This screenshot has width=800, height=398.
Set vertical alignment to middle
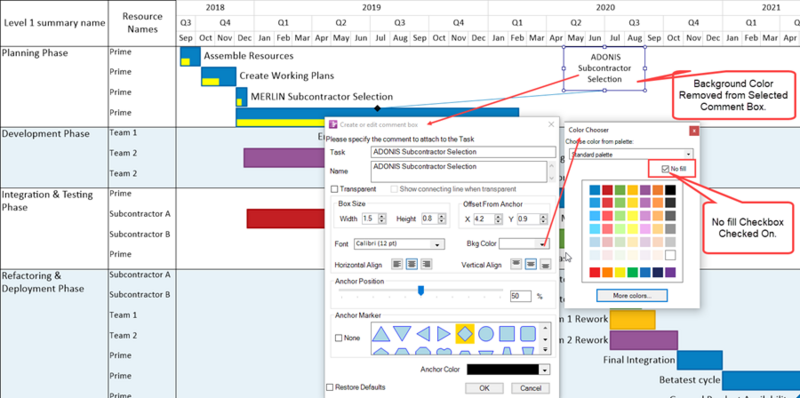[x=531, y=264]
